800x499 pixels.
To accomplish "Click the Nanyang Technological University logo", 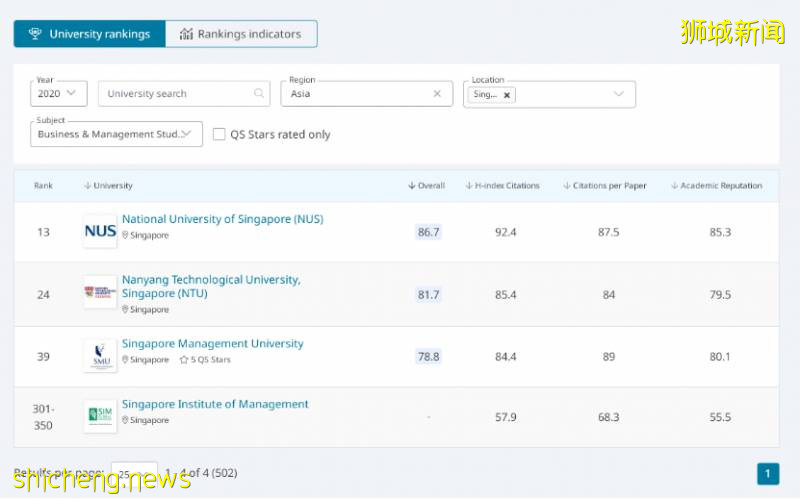I will point(100,292).
